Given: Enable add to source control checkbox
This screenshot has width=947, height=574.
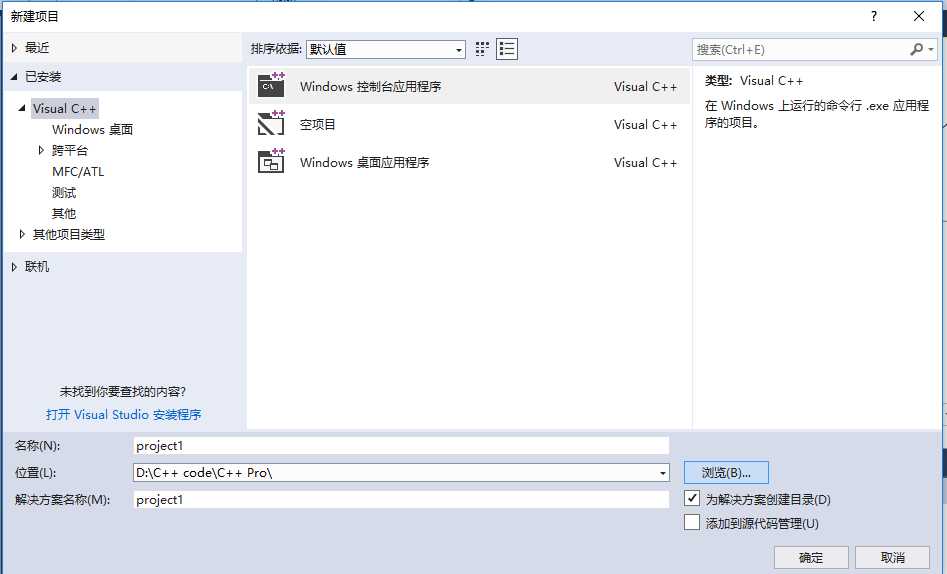Looking at the screenshot, I should point(692,522).
